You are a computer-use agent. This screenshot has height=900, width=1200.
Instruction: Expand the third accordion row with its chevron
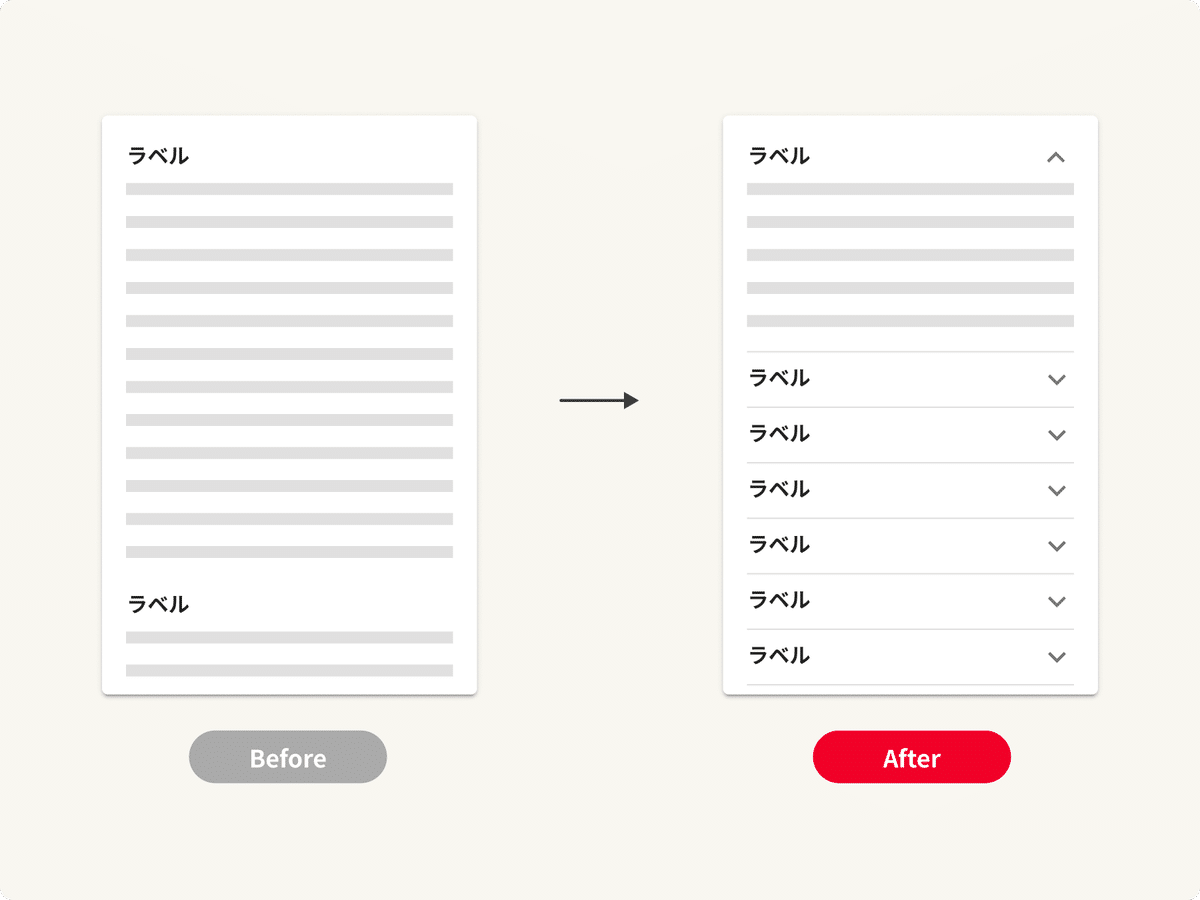click(x=1056, y=435)
